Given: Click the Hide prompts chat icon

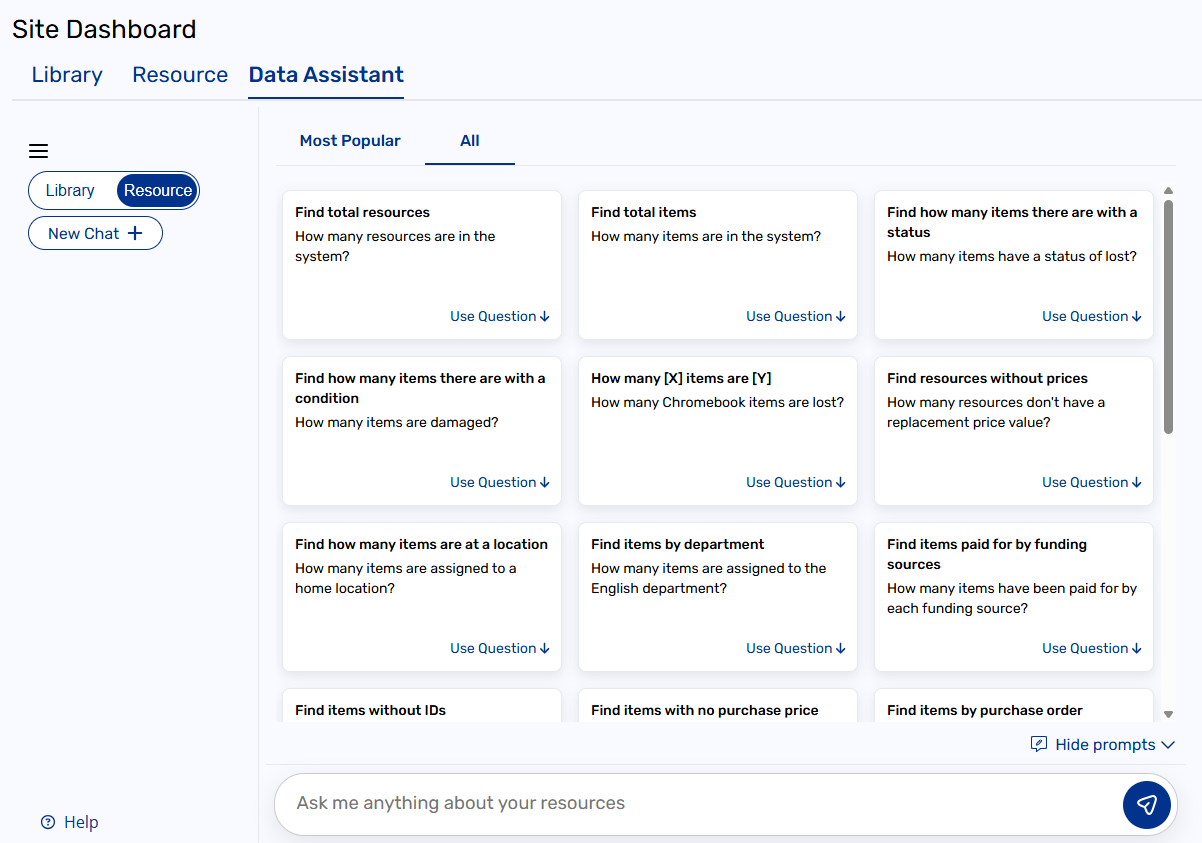Looking at the screenshot, I should 1039,744.
